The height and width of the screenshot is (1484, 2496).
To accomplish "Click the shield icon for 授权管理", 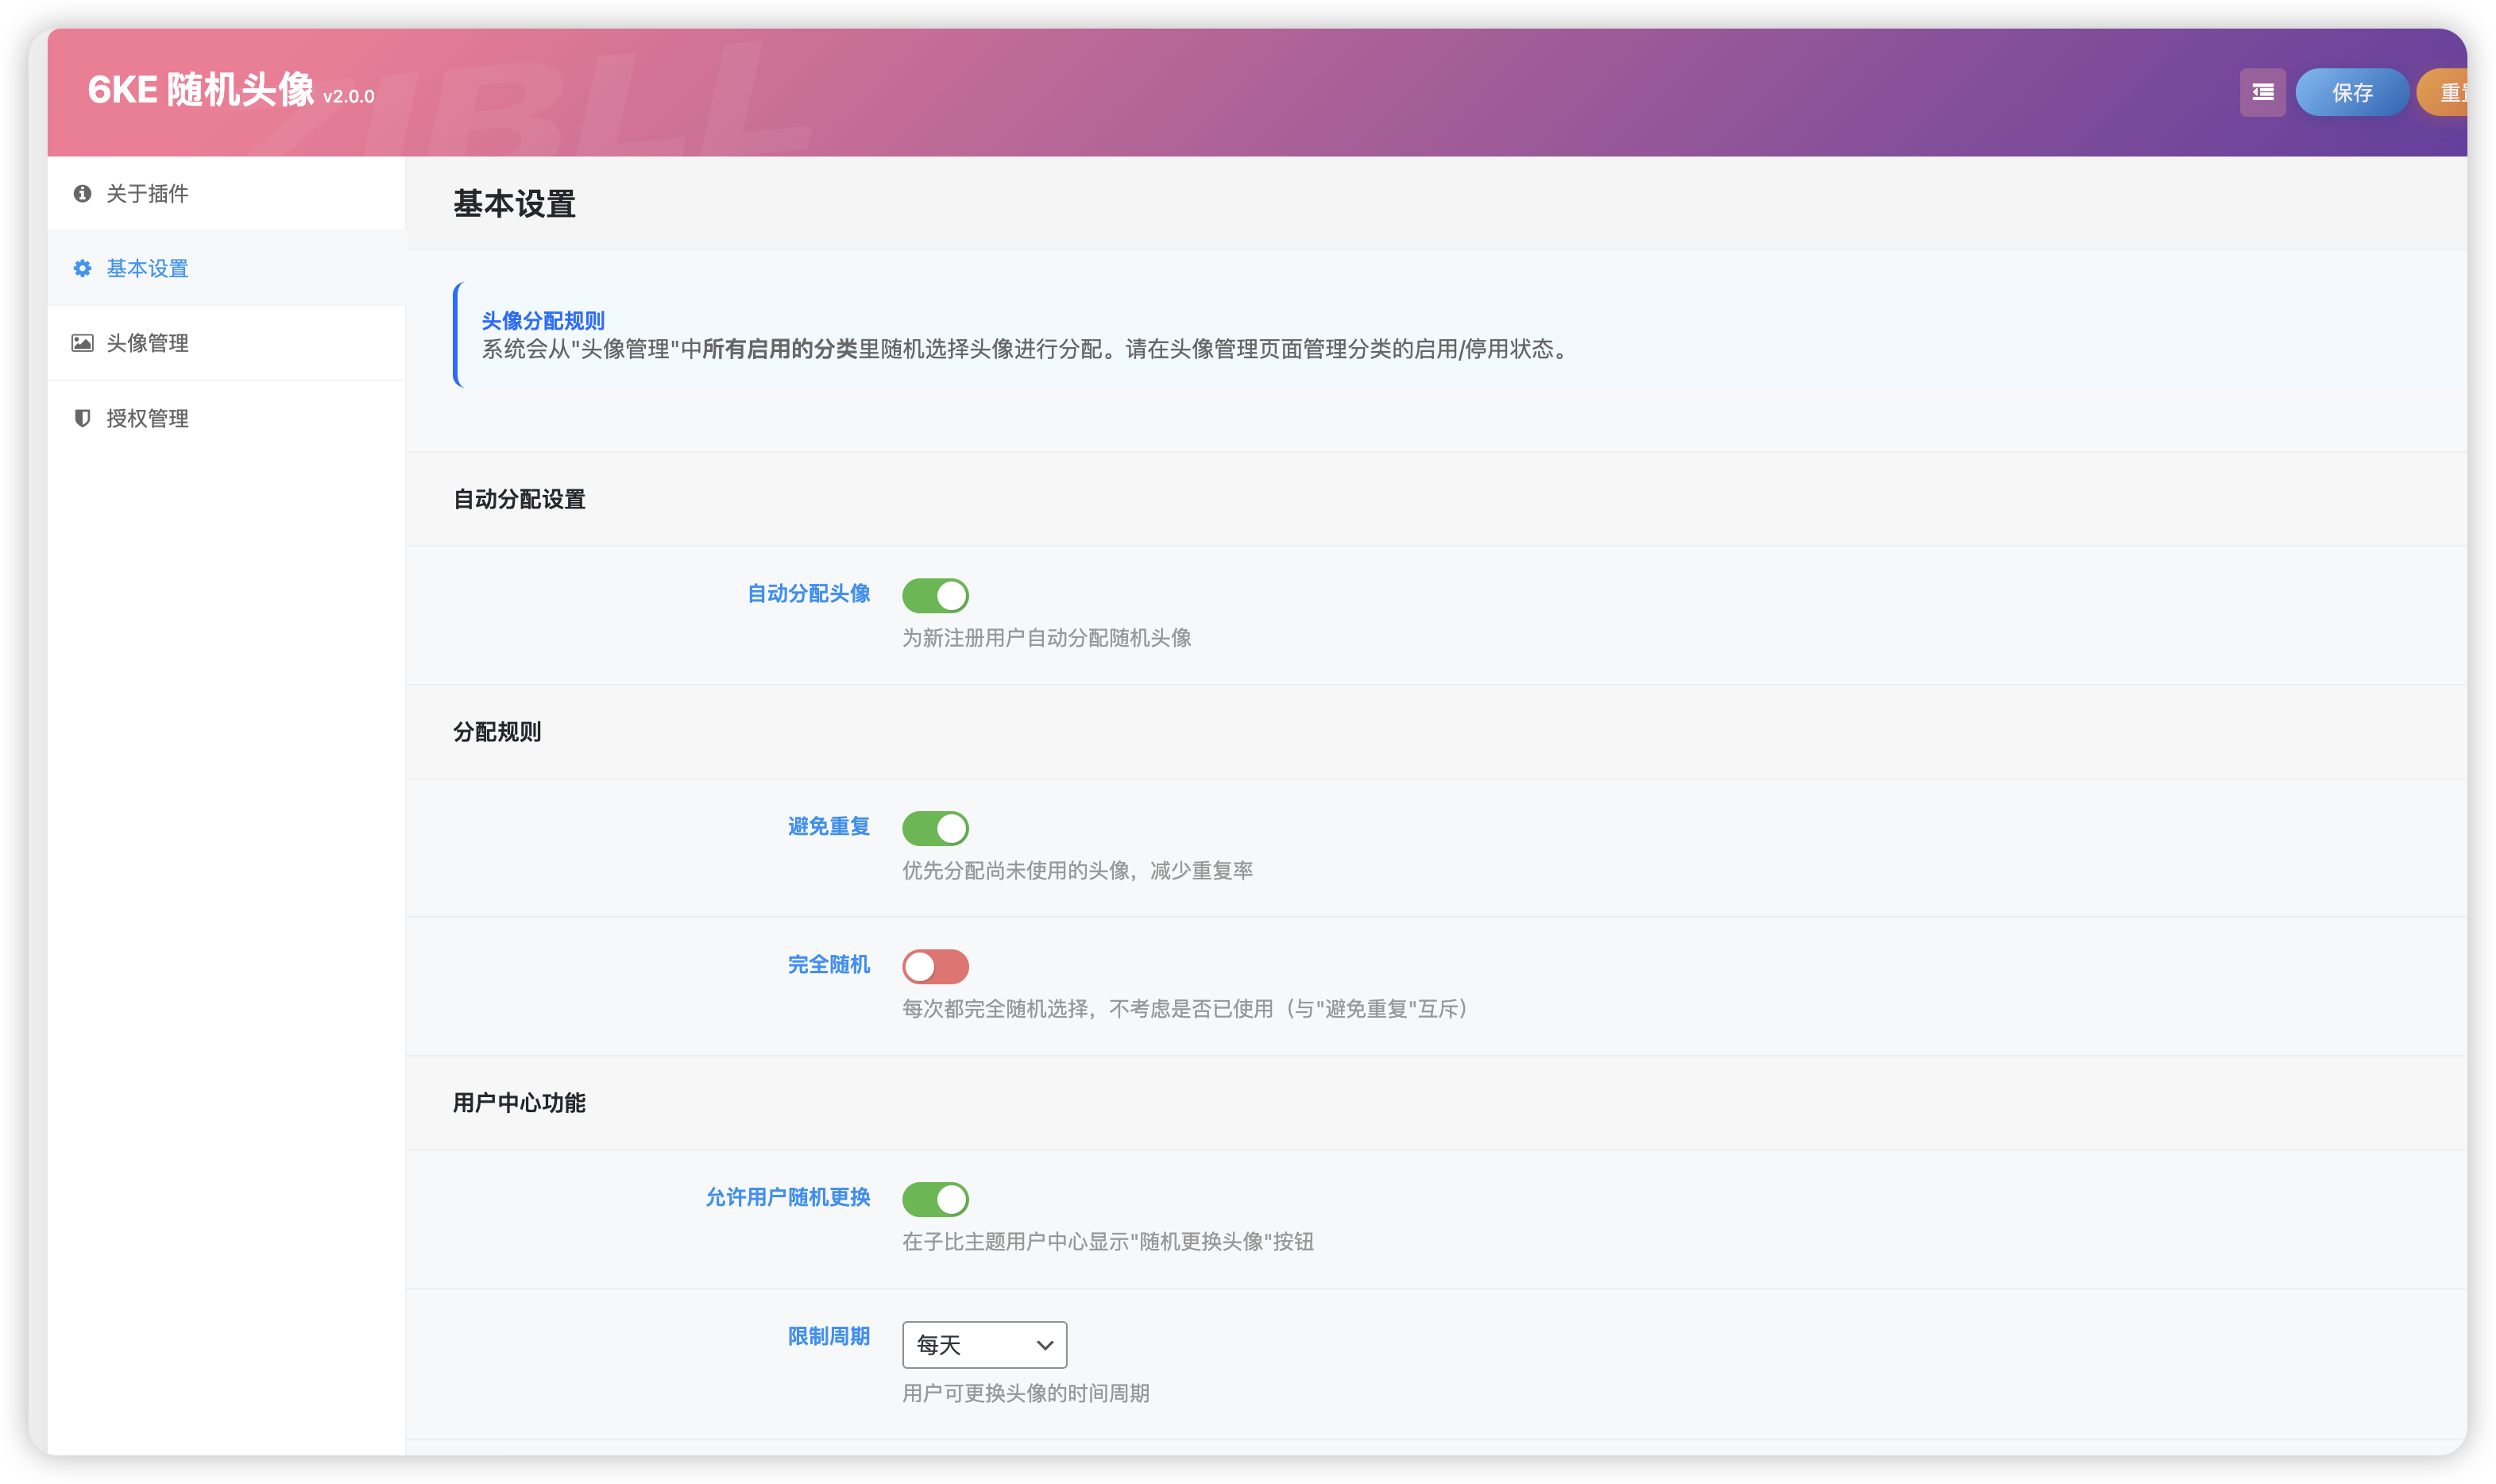I will (x=83, y=418).
